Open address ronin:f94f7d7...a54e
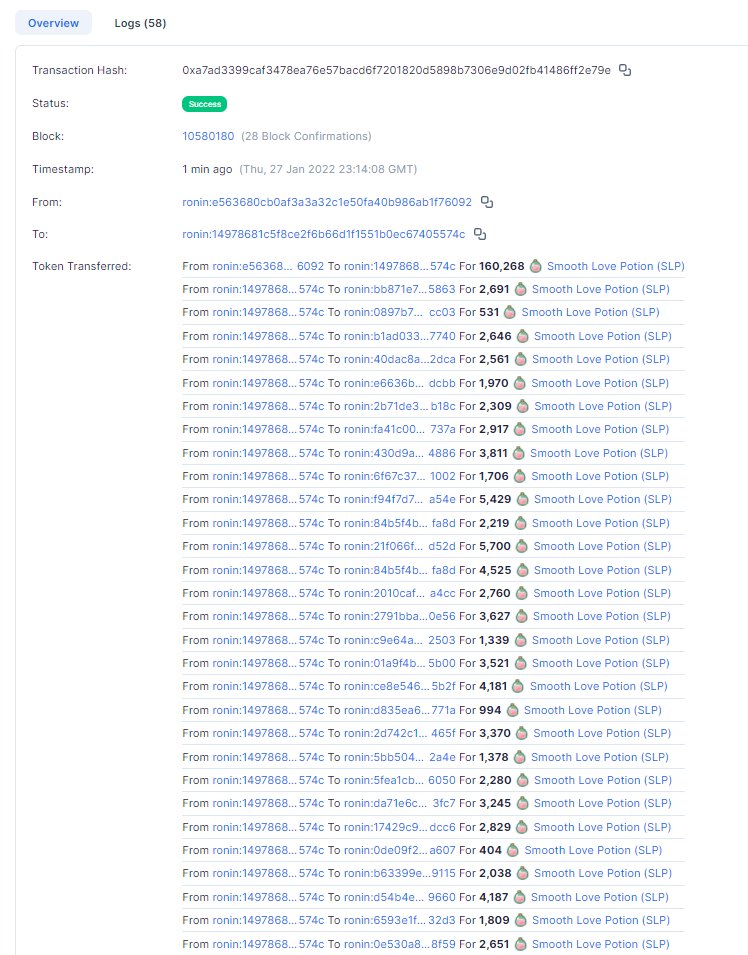 pyautogui.click(x=400, y=499)
